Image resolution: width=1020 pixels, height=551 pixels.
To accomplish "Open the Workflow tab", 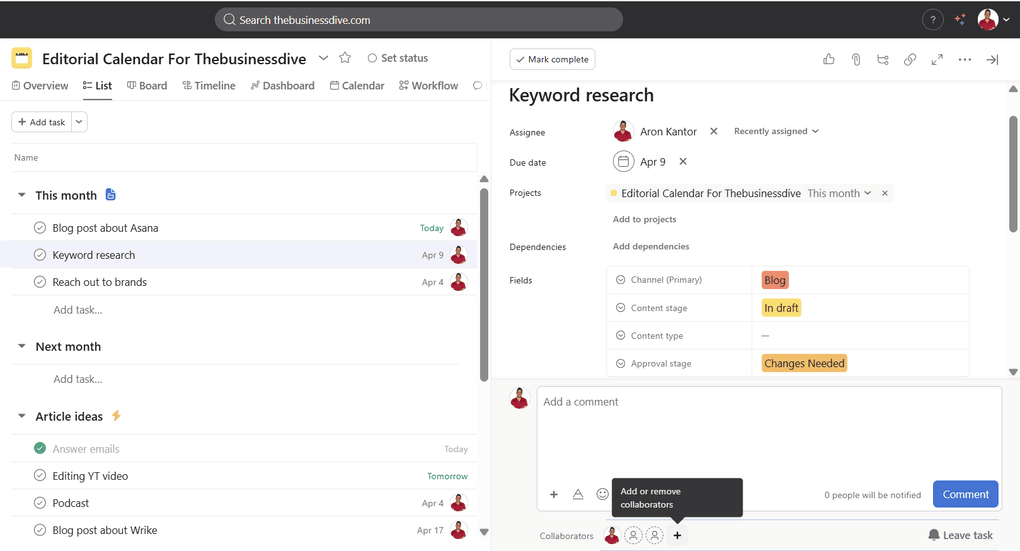I will [x=429, y=85].
